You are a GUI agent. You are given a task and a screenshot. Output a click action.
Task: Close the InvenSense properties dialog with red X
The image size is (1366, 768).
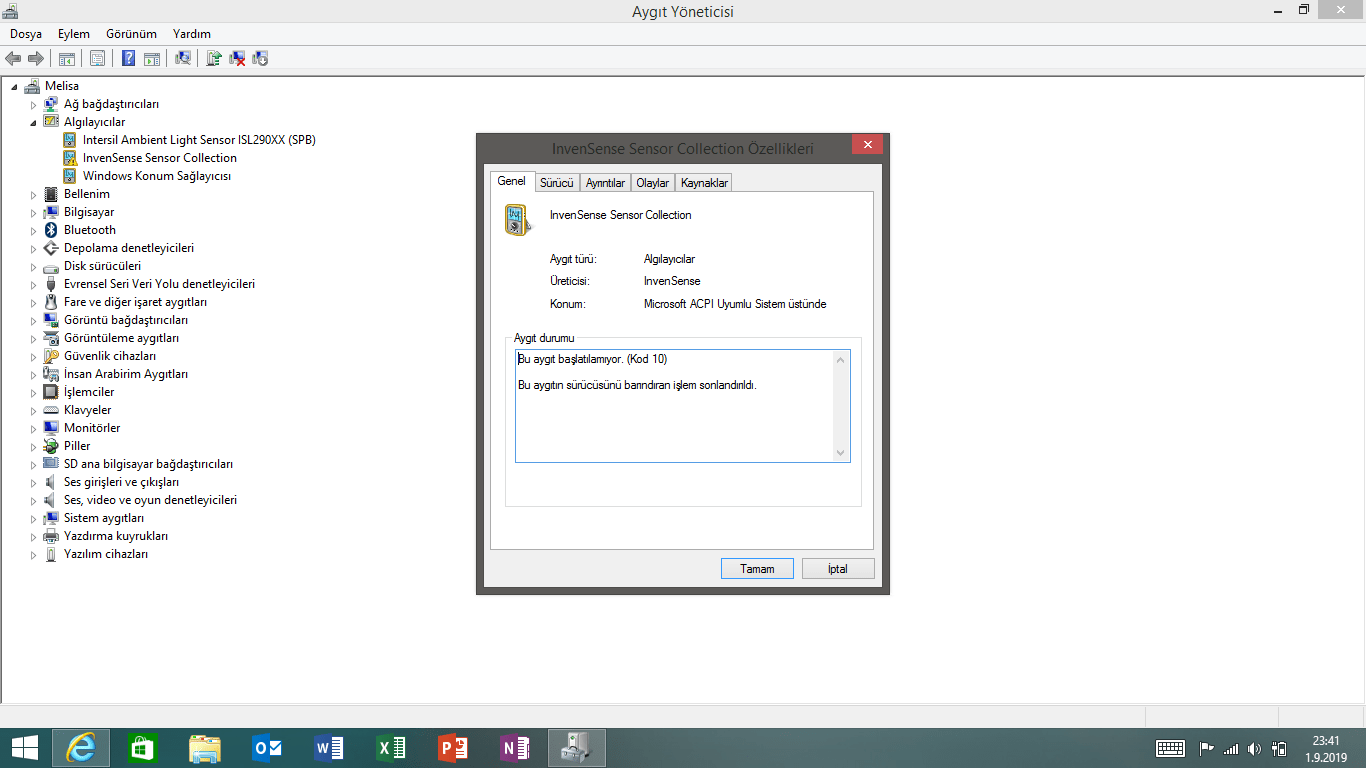click(867, 145)
